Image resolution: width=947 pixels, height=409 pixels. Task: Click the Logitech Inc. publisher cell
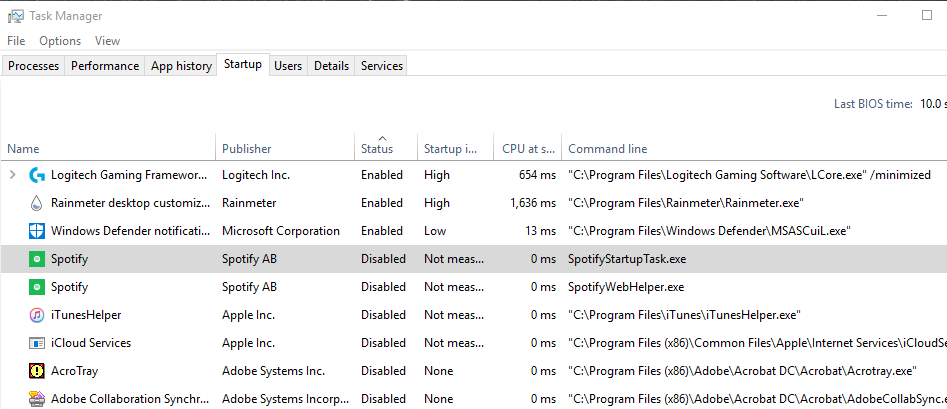pos(256,175)
